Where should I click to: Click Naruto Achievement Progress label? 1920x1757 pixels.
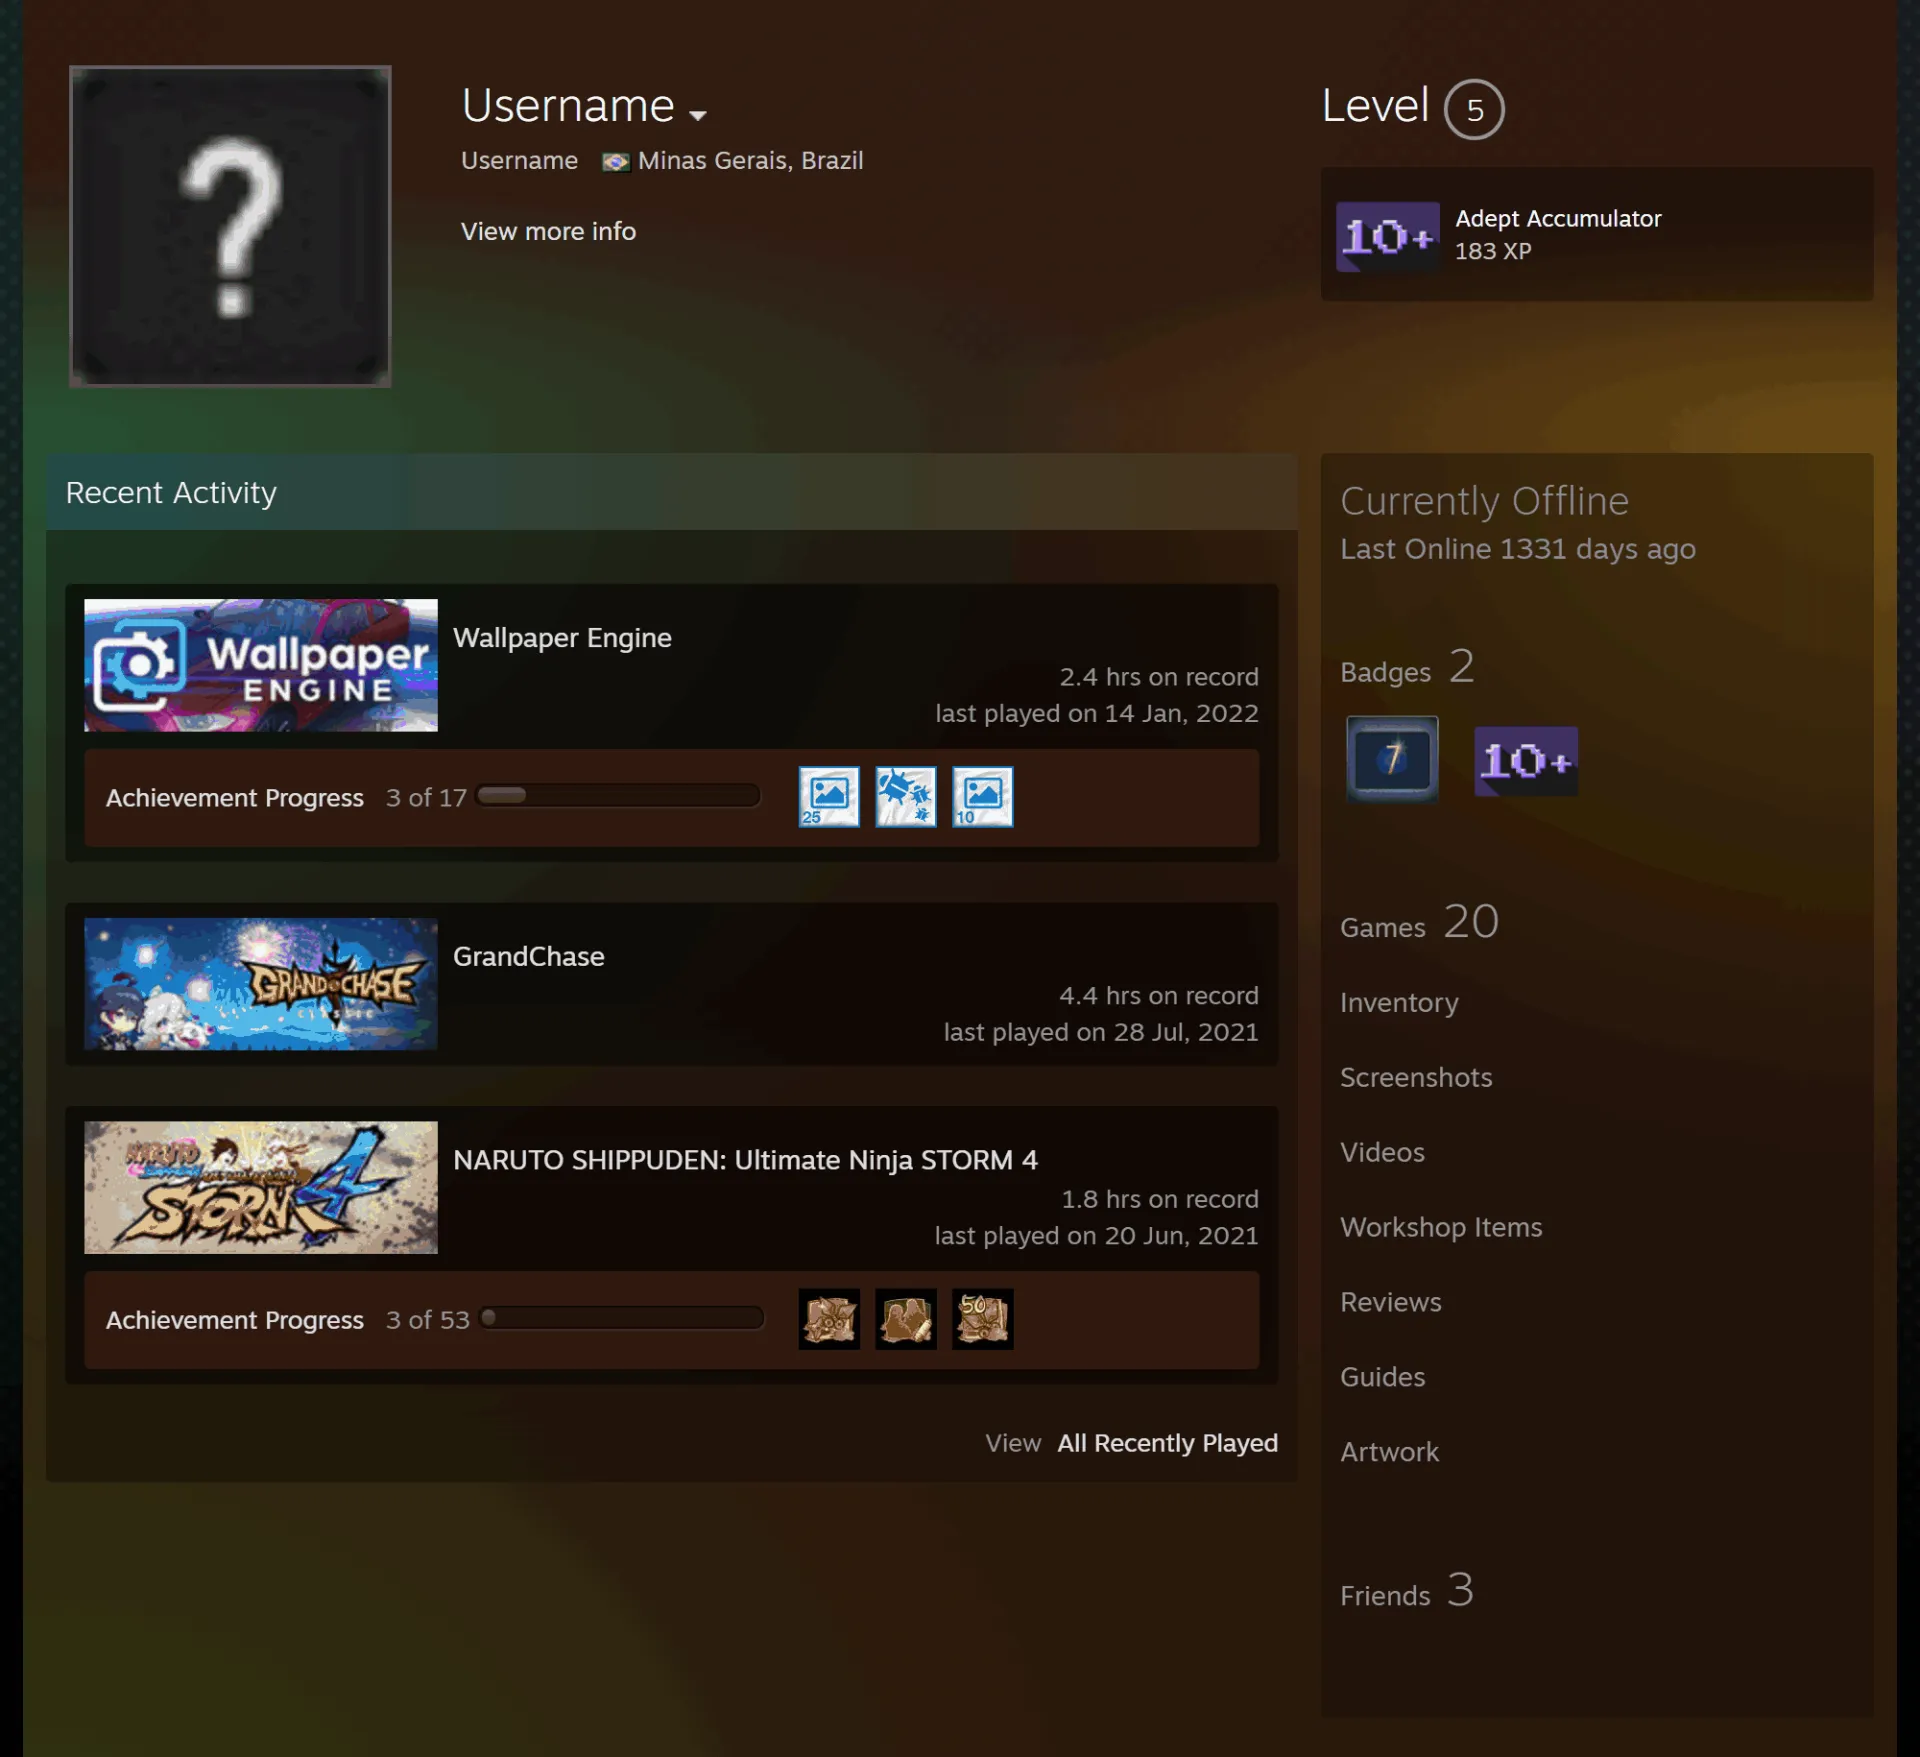(x=235, y=1320)
